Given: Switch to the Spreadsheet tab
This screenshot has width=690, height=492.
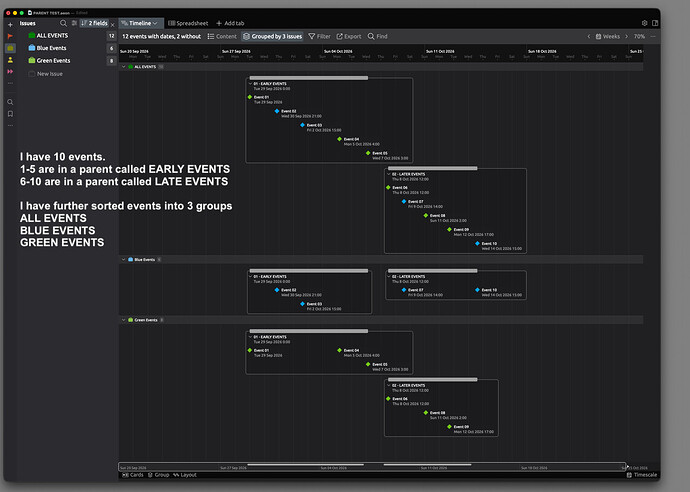Looking at the screenshot, I should (188, 23).
